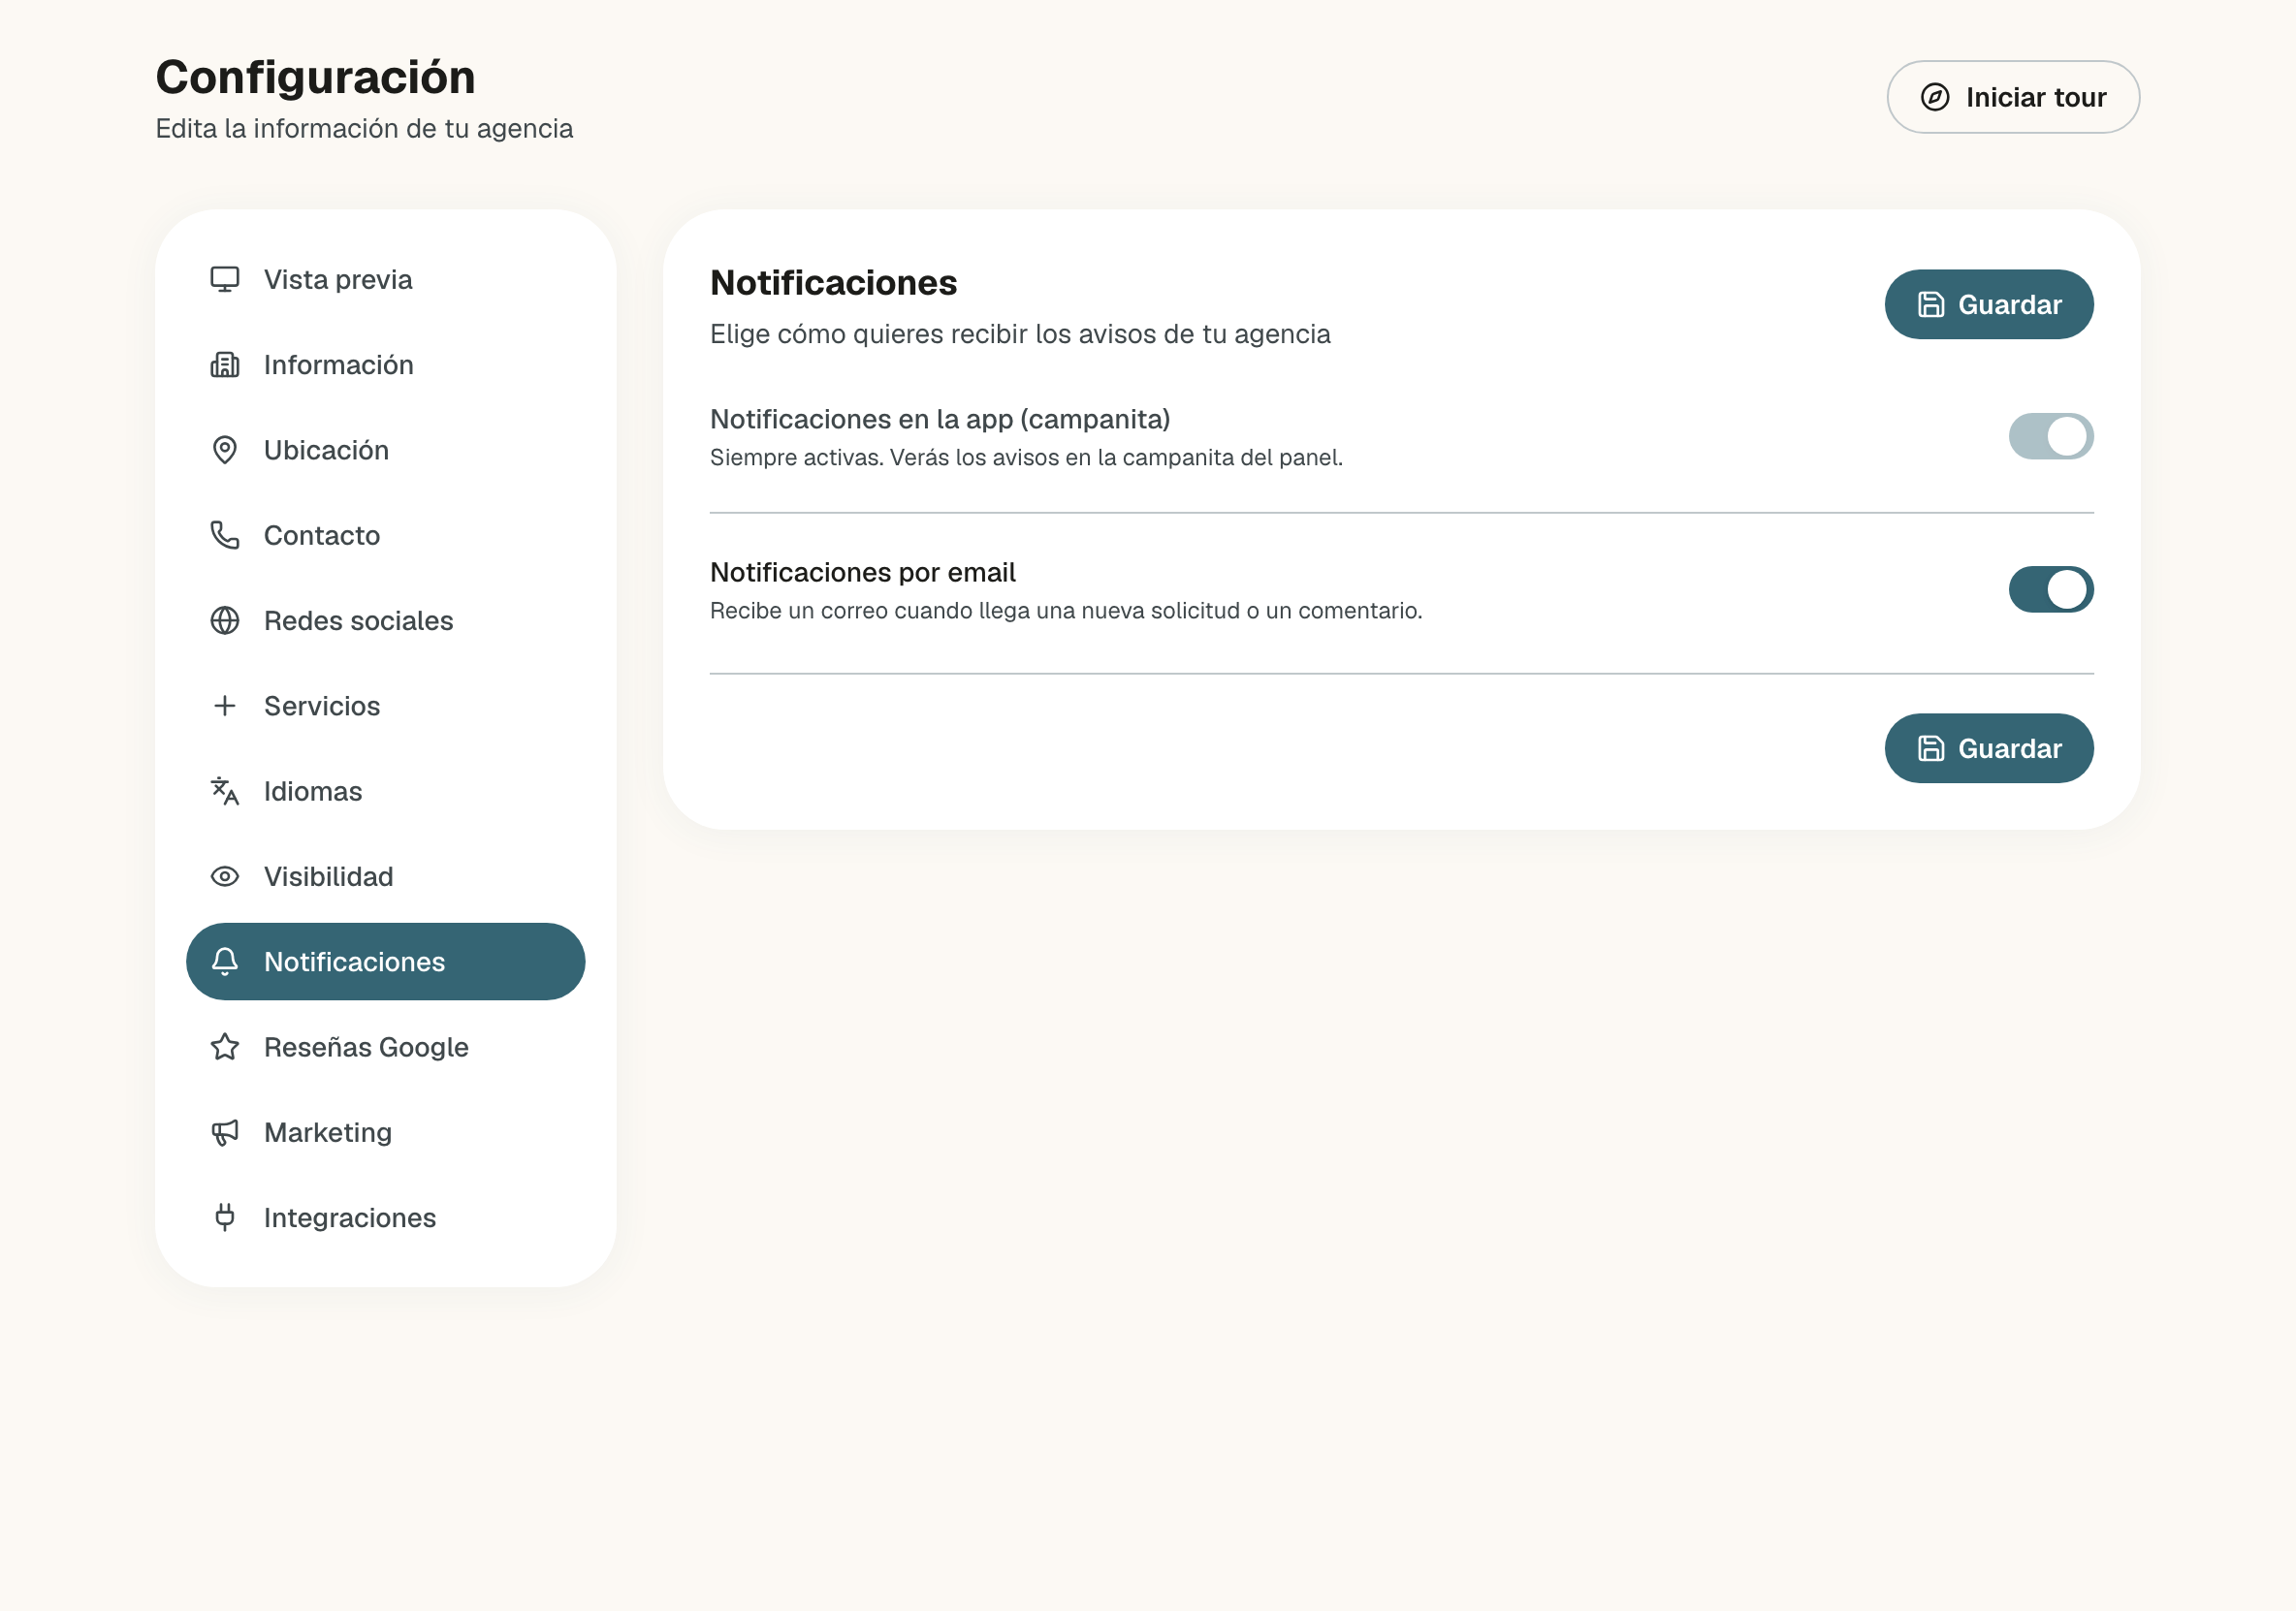Click the megaphone icon beside Marketing

[x=225, y=1132]
